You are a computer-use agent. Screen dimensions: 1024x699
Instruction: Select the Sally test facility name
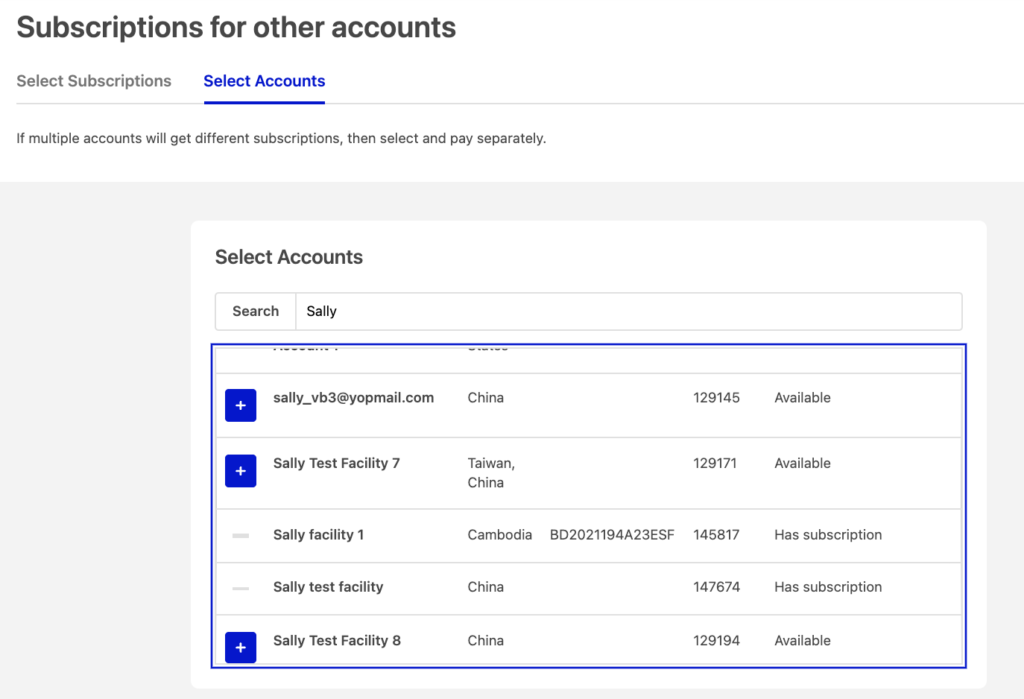[328, 587]
